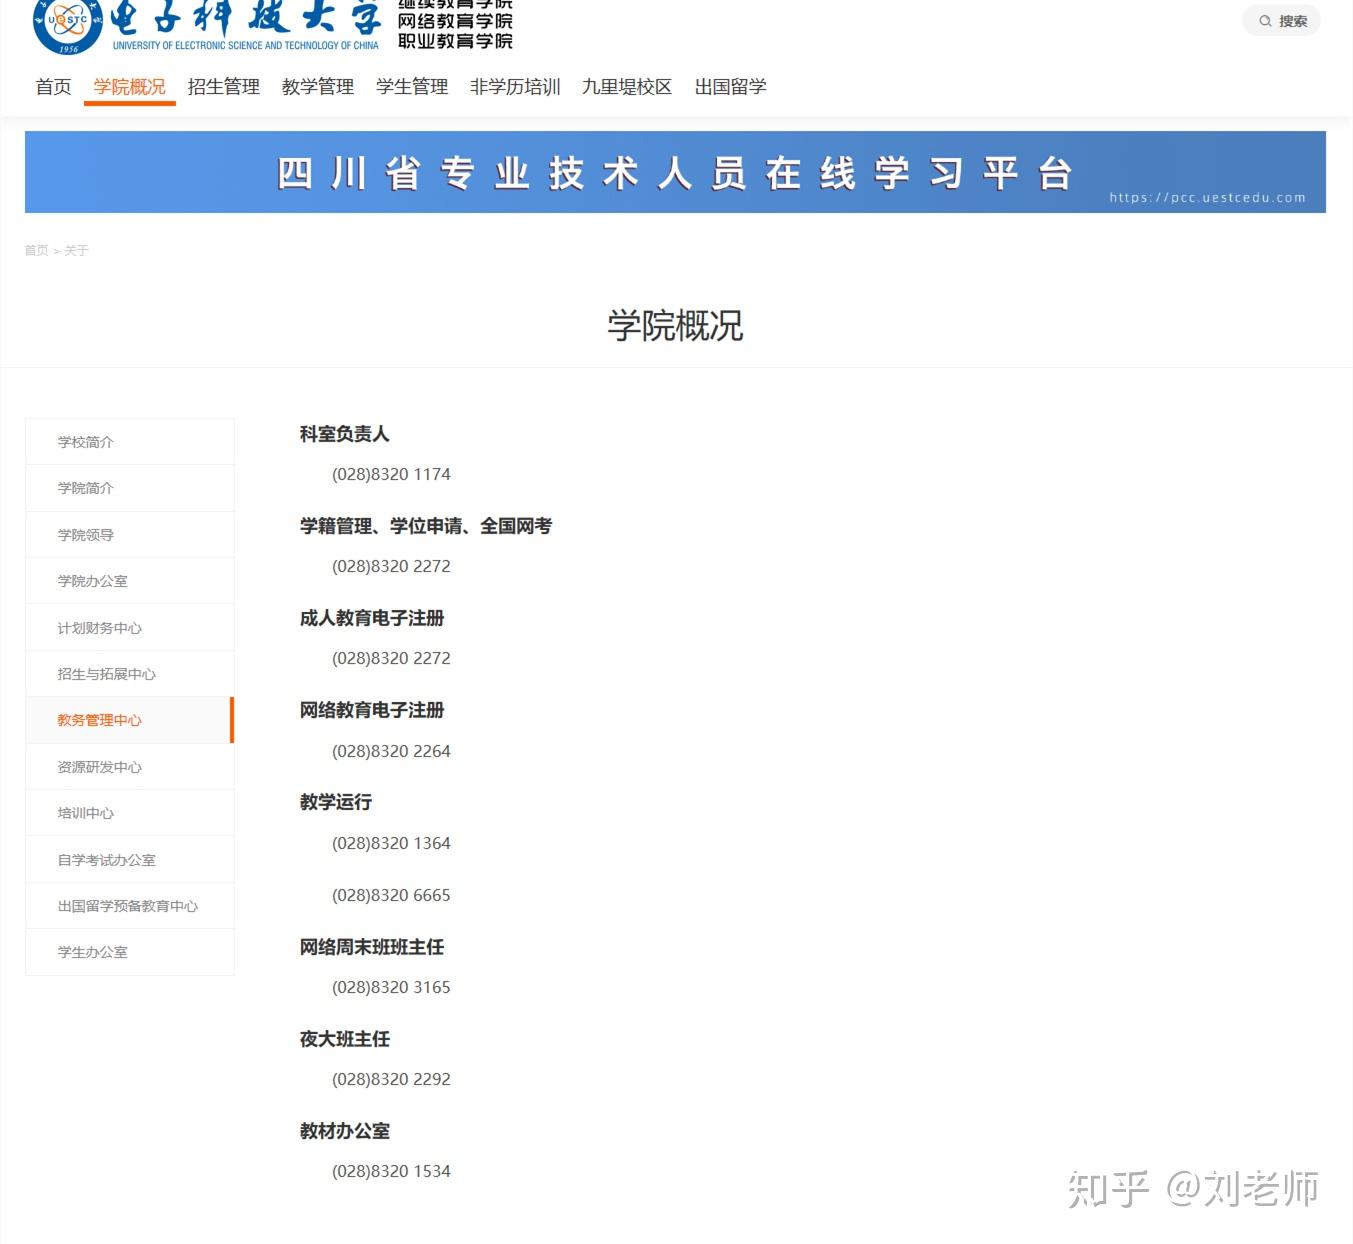The image size is (1353, 1244).
Task: Click the 四川省专业技术人员在线学习平台 banner
Action: pos(675,172)
